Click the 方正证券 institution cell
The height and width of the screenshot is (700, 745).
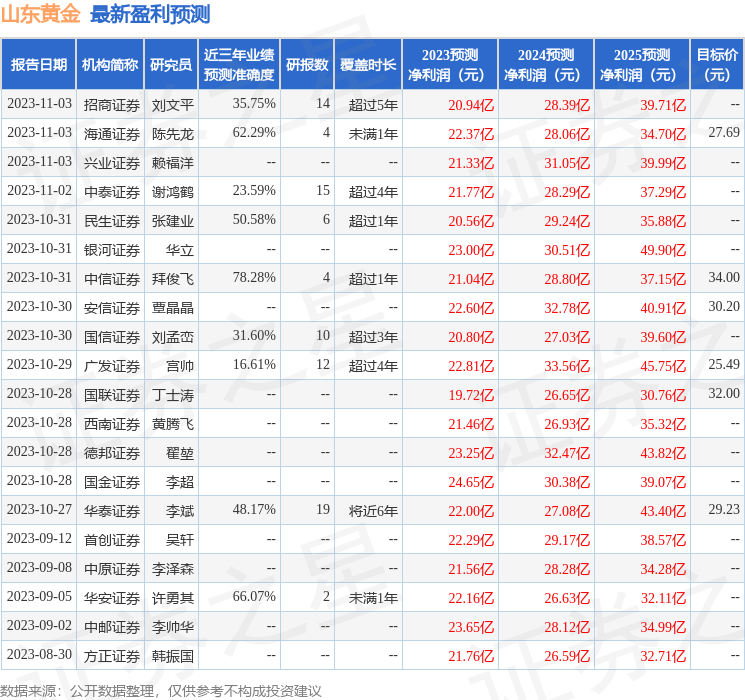[x=112, y=656]
